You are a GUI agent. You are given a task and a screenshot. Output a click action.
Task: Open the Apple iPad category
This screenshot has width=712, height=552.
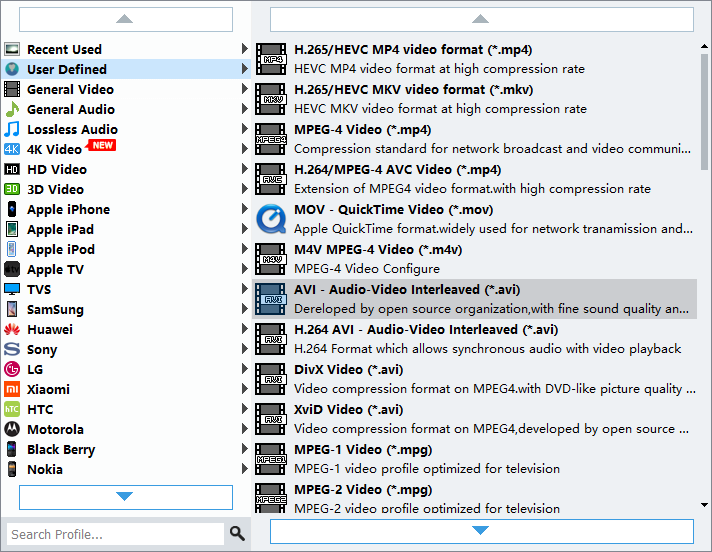(126, 229)
